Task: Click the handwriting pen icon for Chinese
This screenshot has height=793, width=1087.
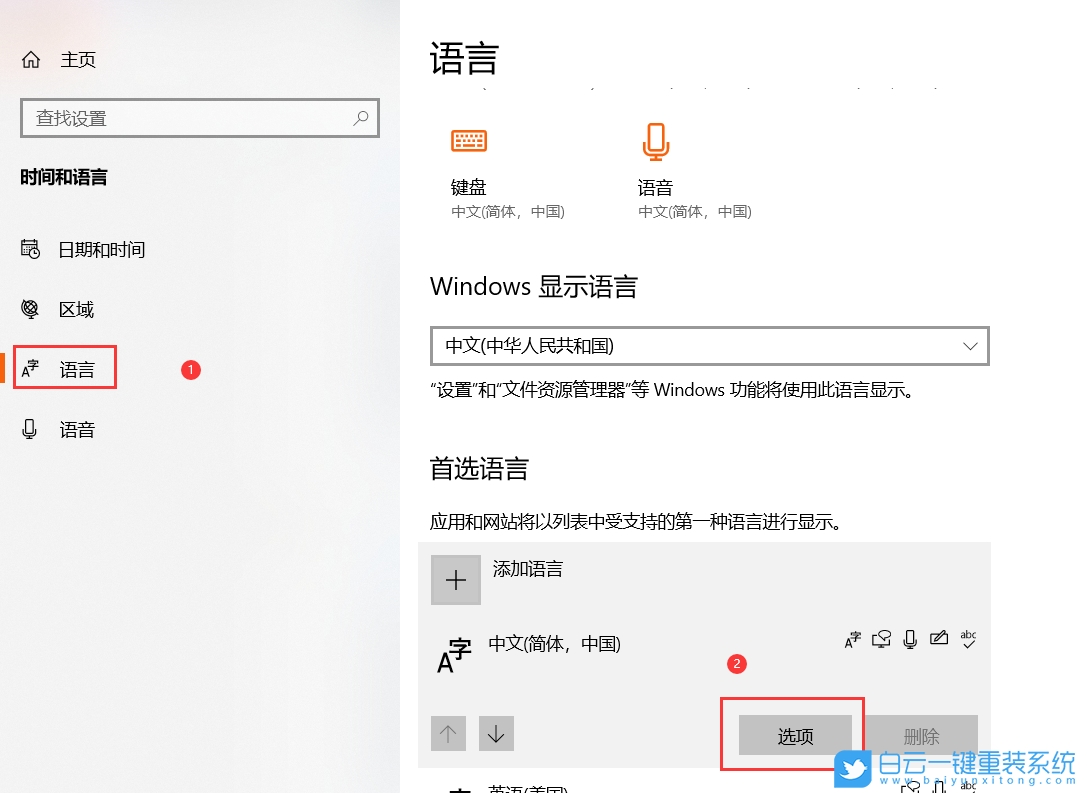Action: coord(939,639)
